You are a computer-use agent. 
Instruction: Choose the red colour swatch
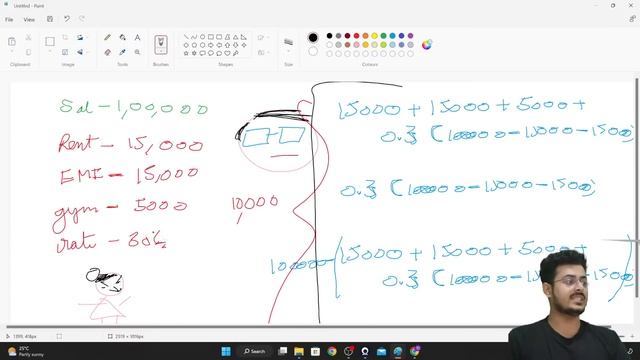click(x=356, y=36)
